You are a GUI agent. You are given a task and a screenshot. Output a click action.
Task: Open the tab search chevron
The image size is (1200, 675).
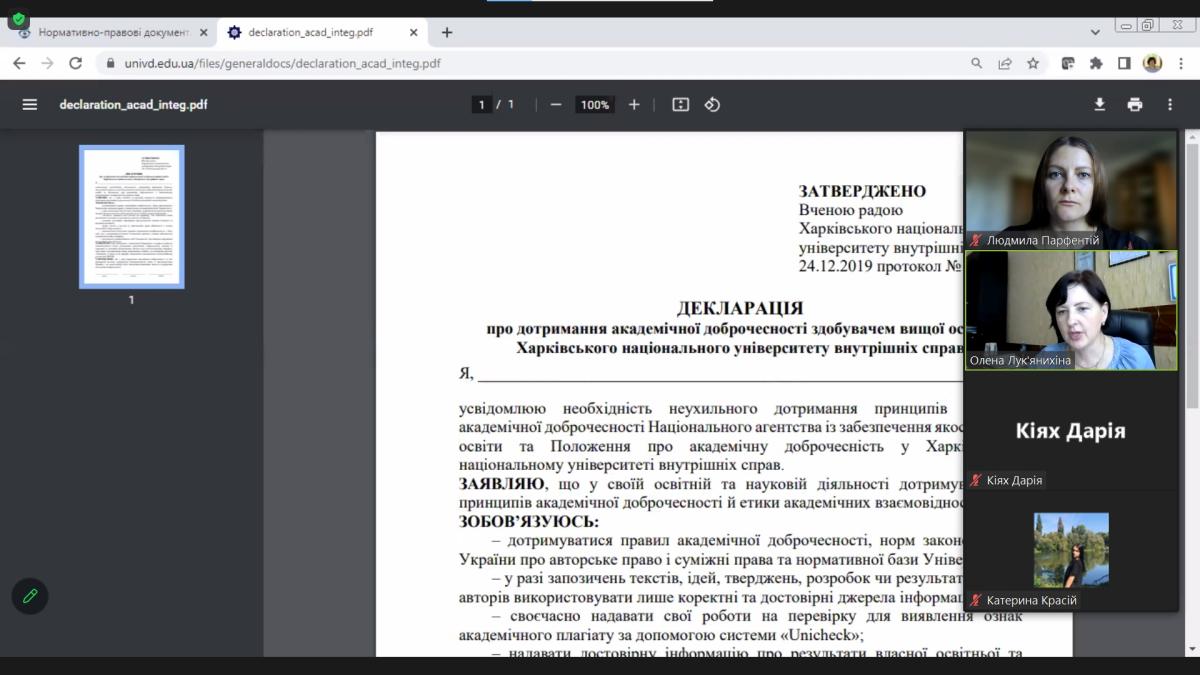1096,31
